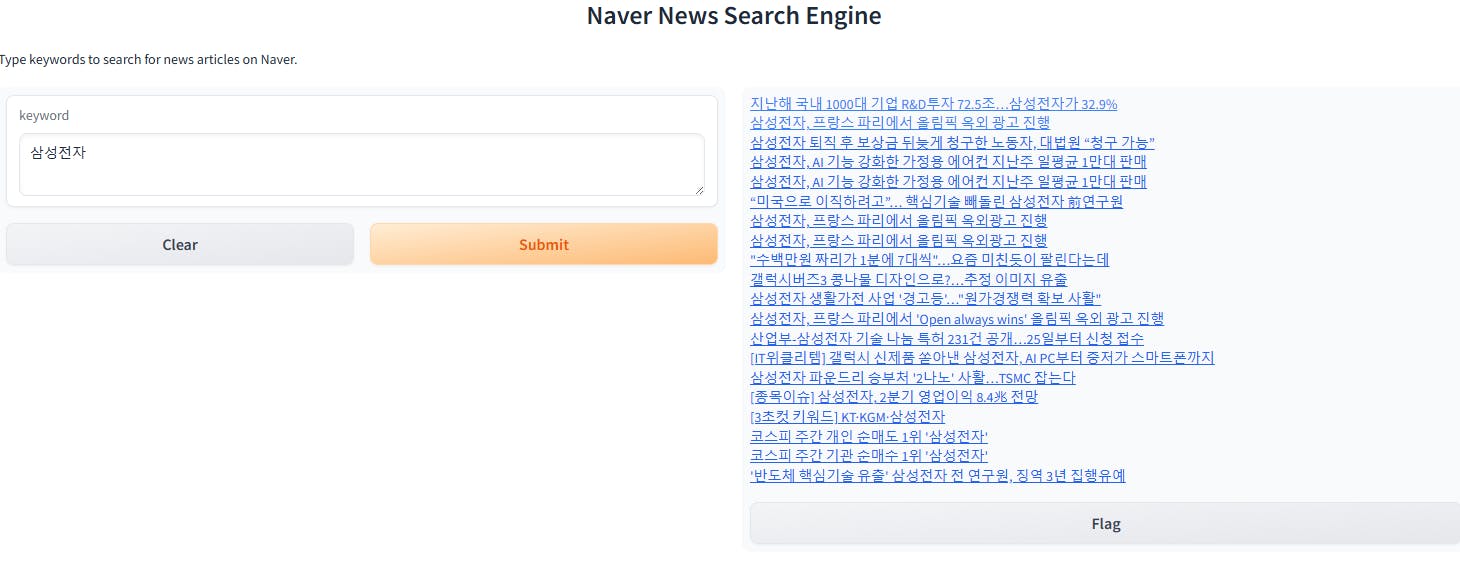Click the Flag button below results
Image resolution: width=1460 pixels, height=573 pixels.
tap(1105, 524)
